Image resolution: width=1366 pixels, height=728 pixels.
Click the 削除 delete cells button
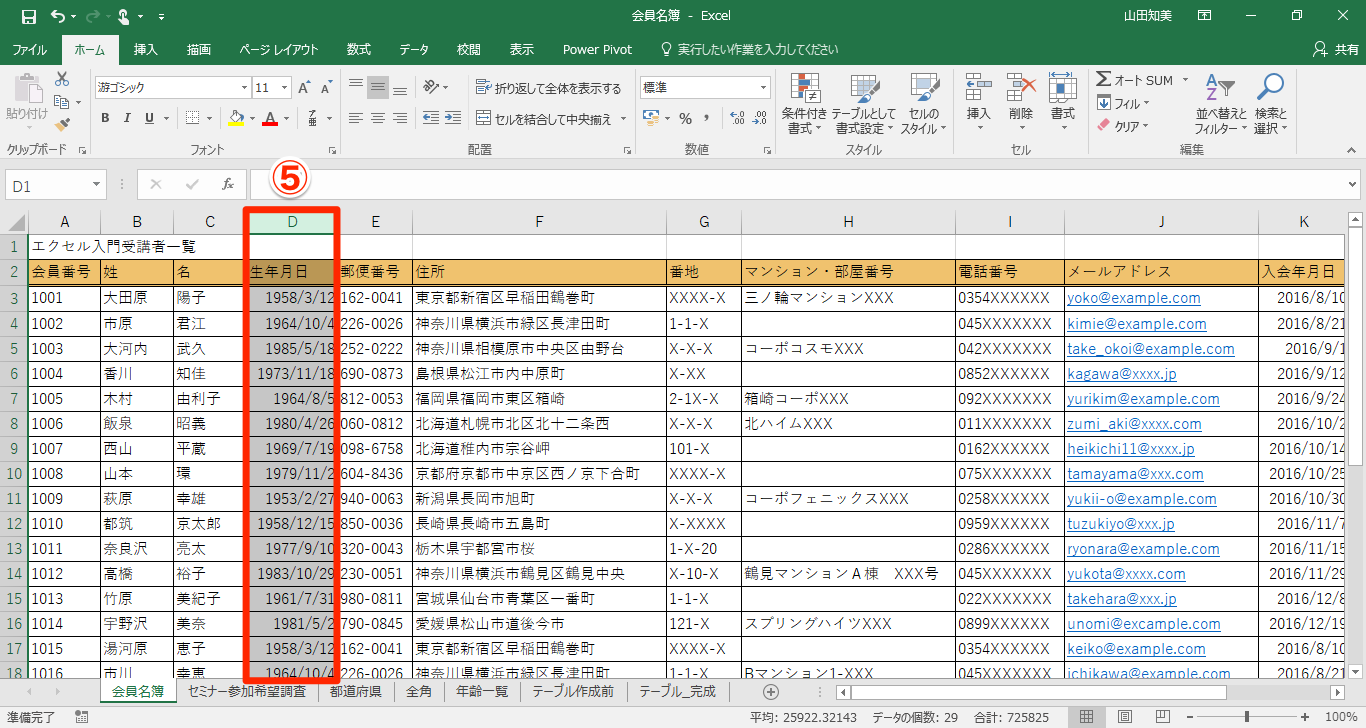[x=1020, y=104]
